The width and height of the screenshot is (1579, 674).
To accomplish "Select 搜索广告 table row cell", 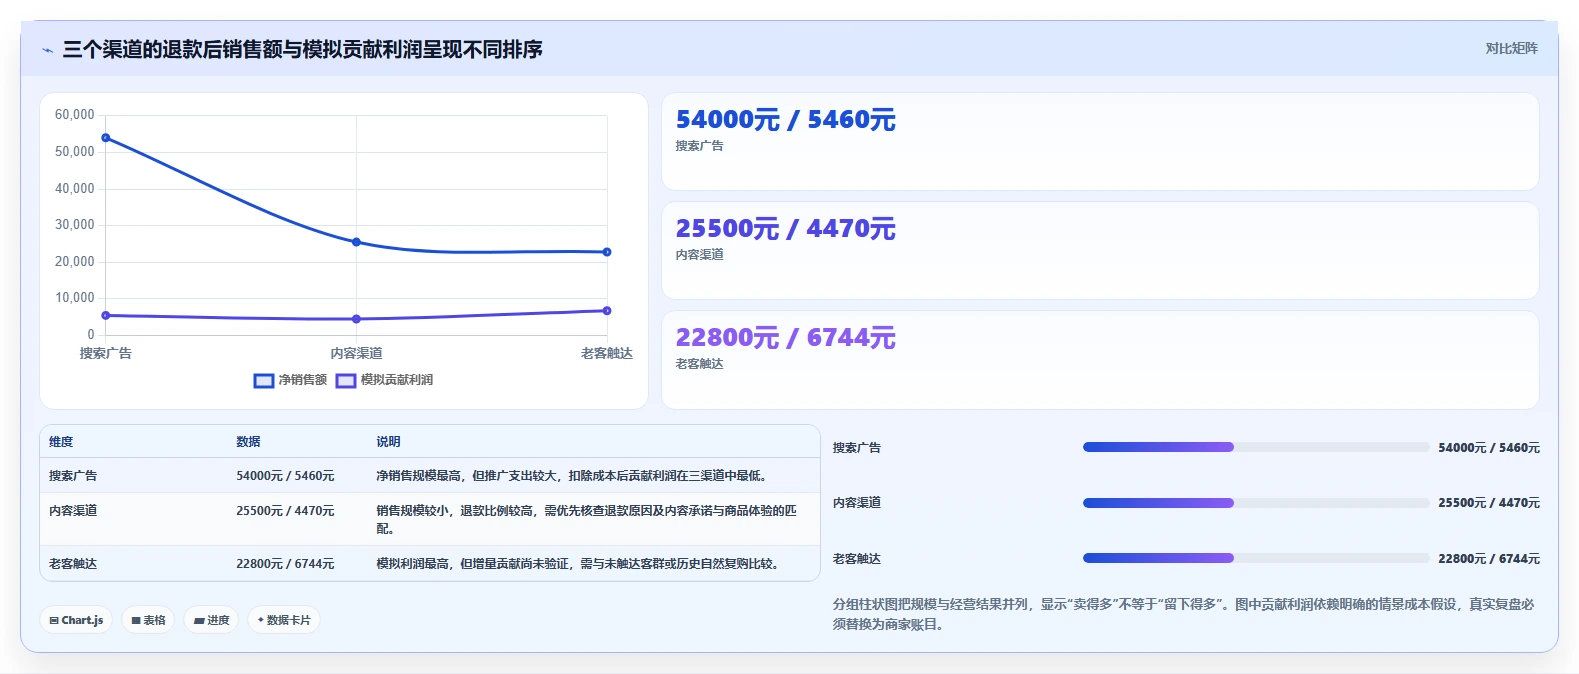I will point(73,476).
